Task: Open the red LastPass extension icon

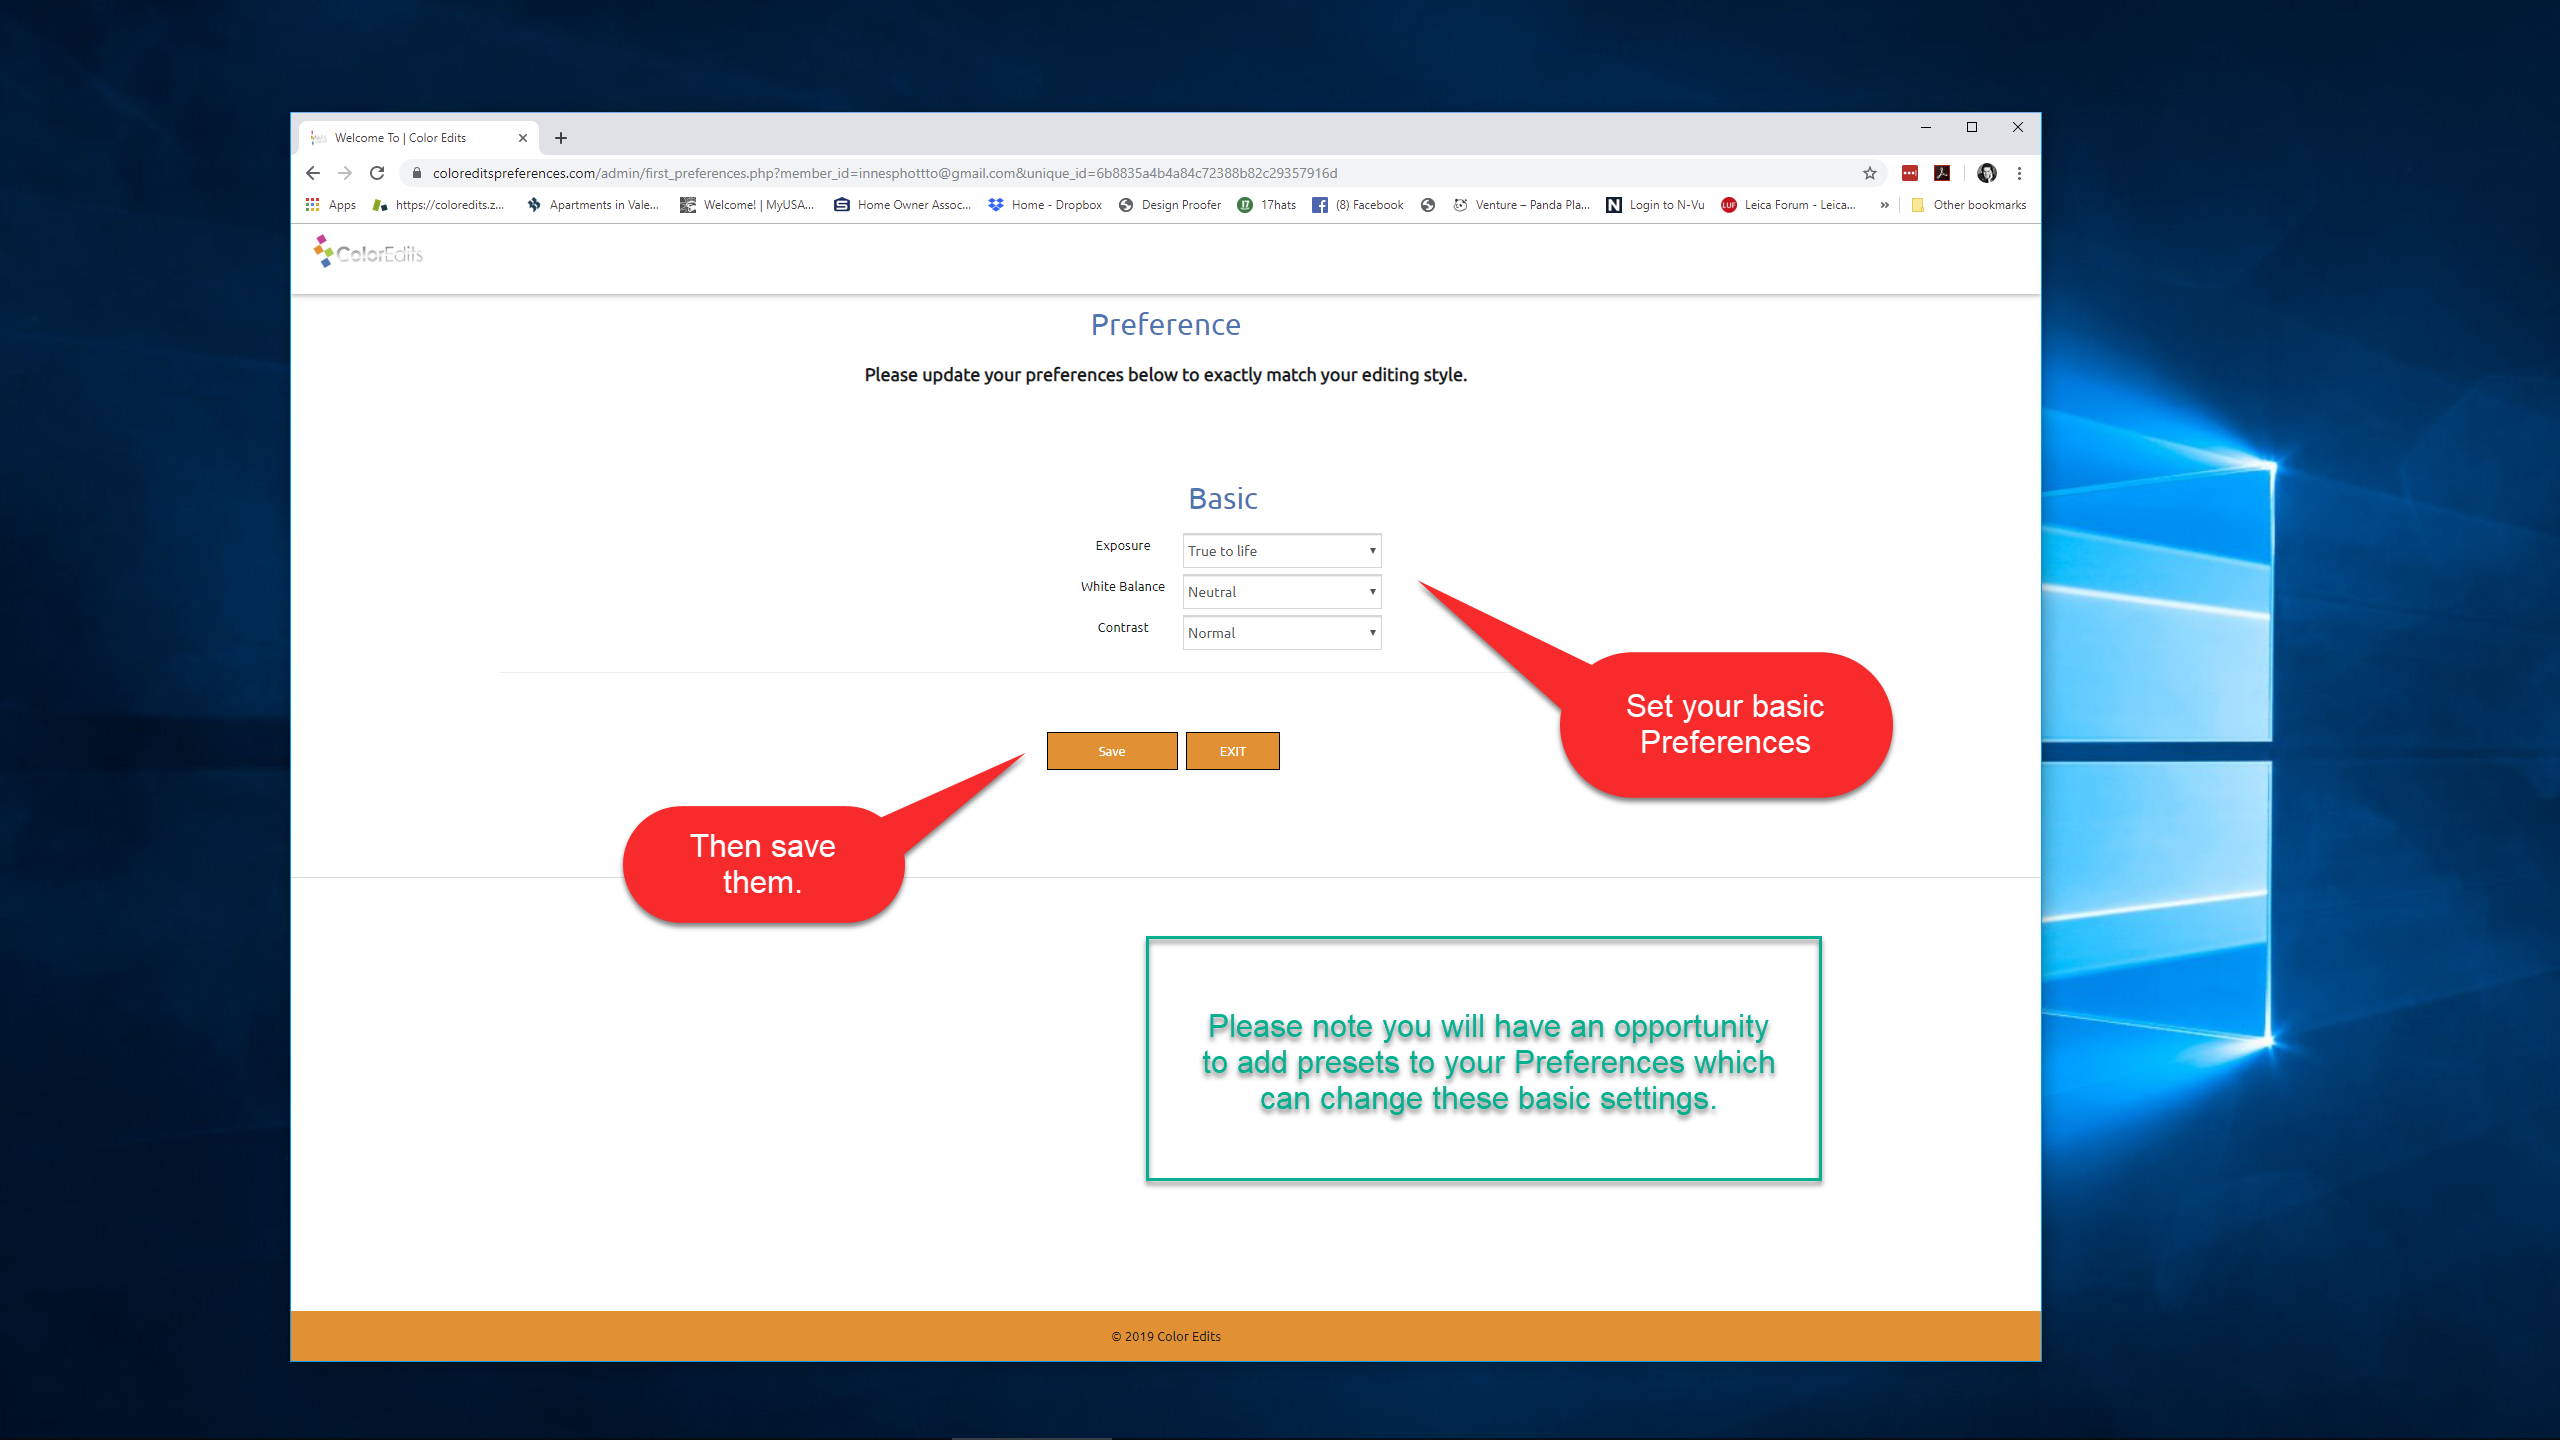Action: [x=1910, y=173]
